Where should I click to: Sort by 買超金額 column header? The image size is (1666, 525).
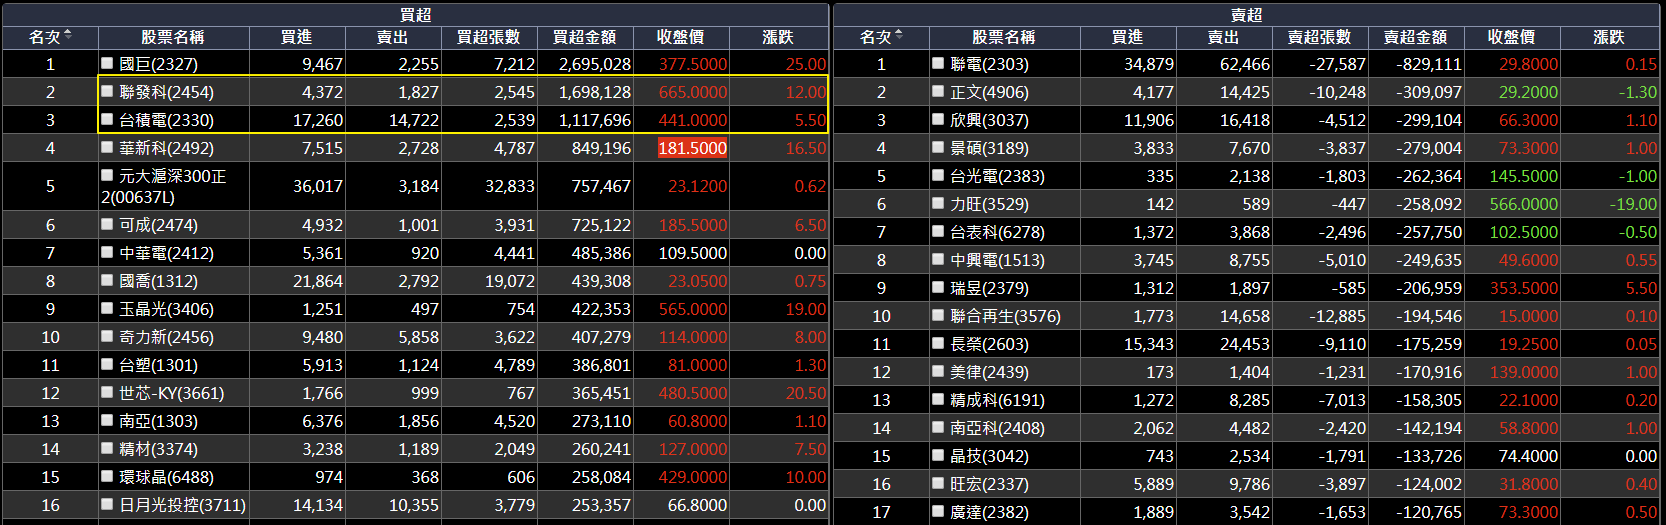point(585,37)
